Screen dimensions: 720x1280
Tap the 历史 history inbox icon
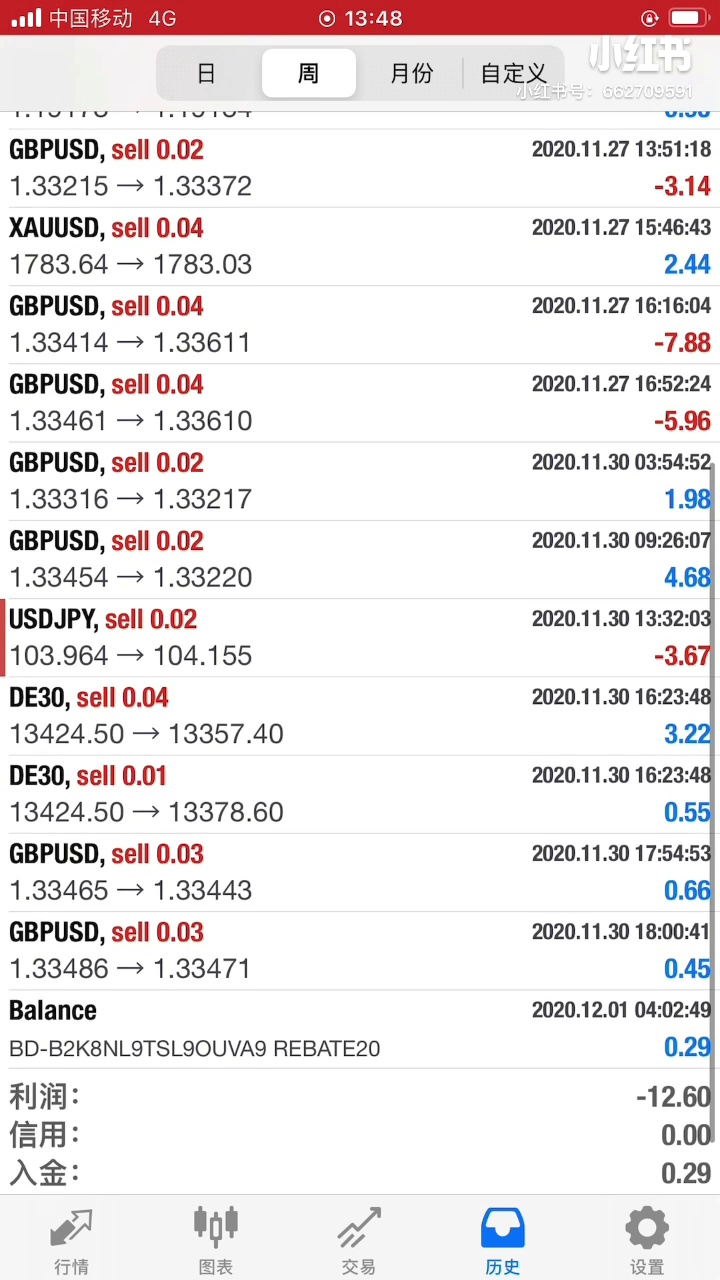[x=503, y=1228]
